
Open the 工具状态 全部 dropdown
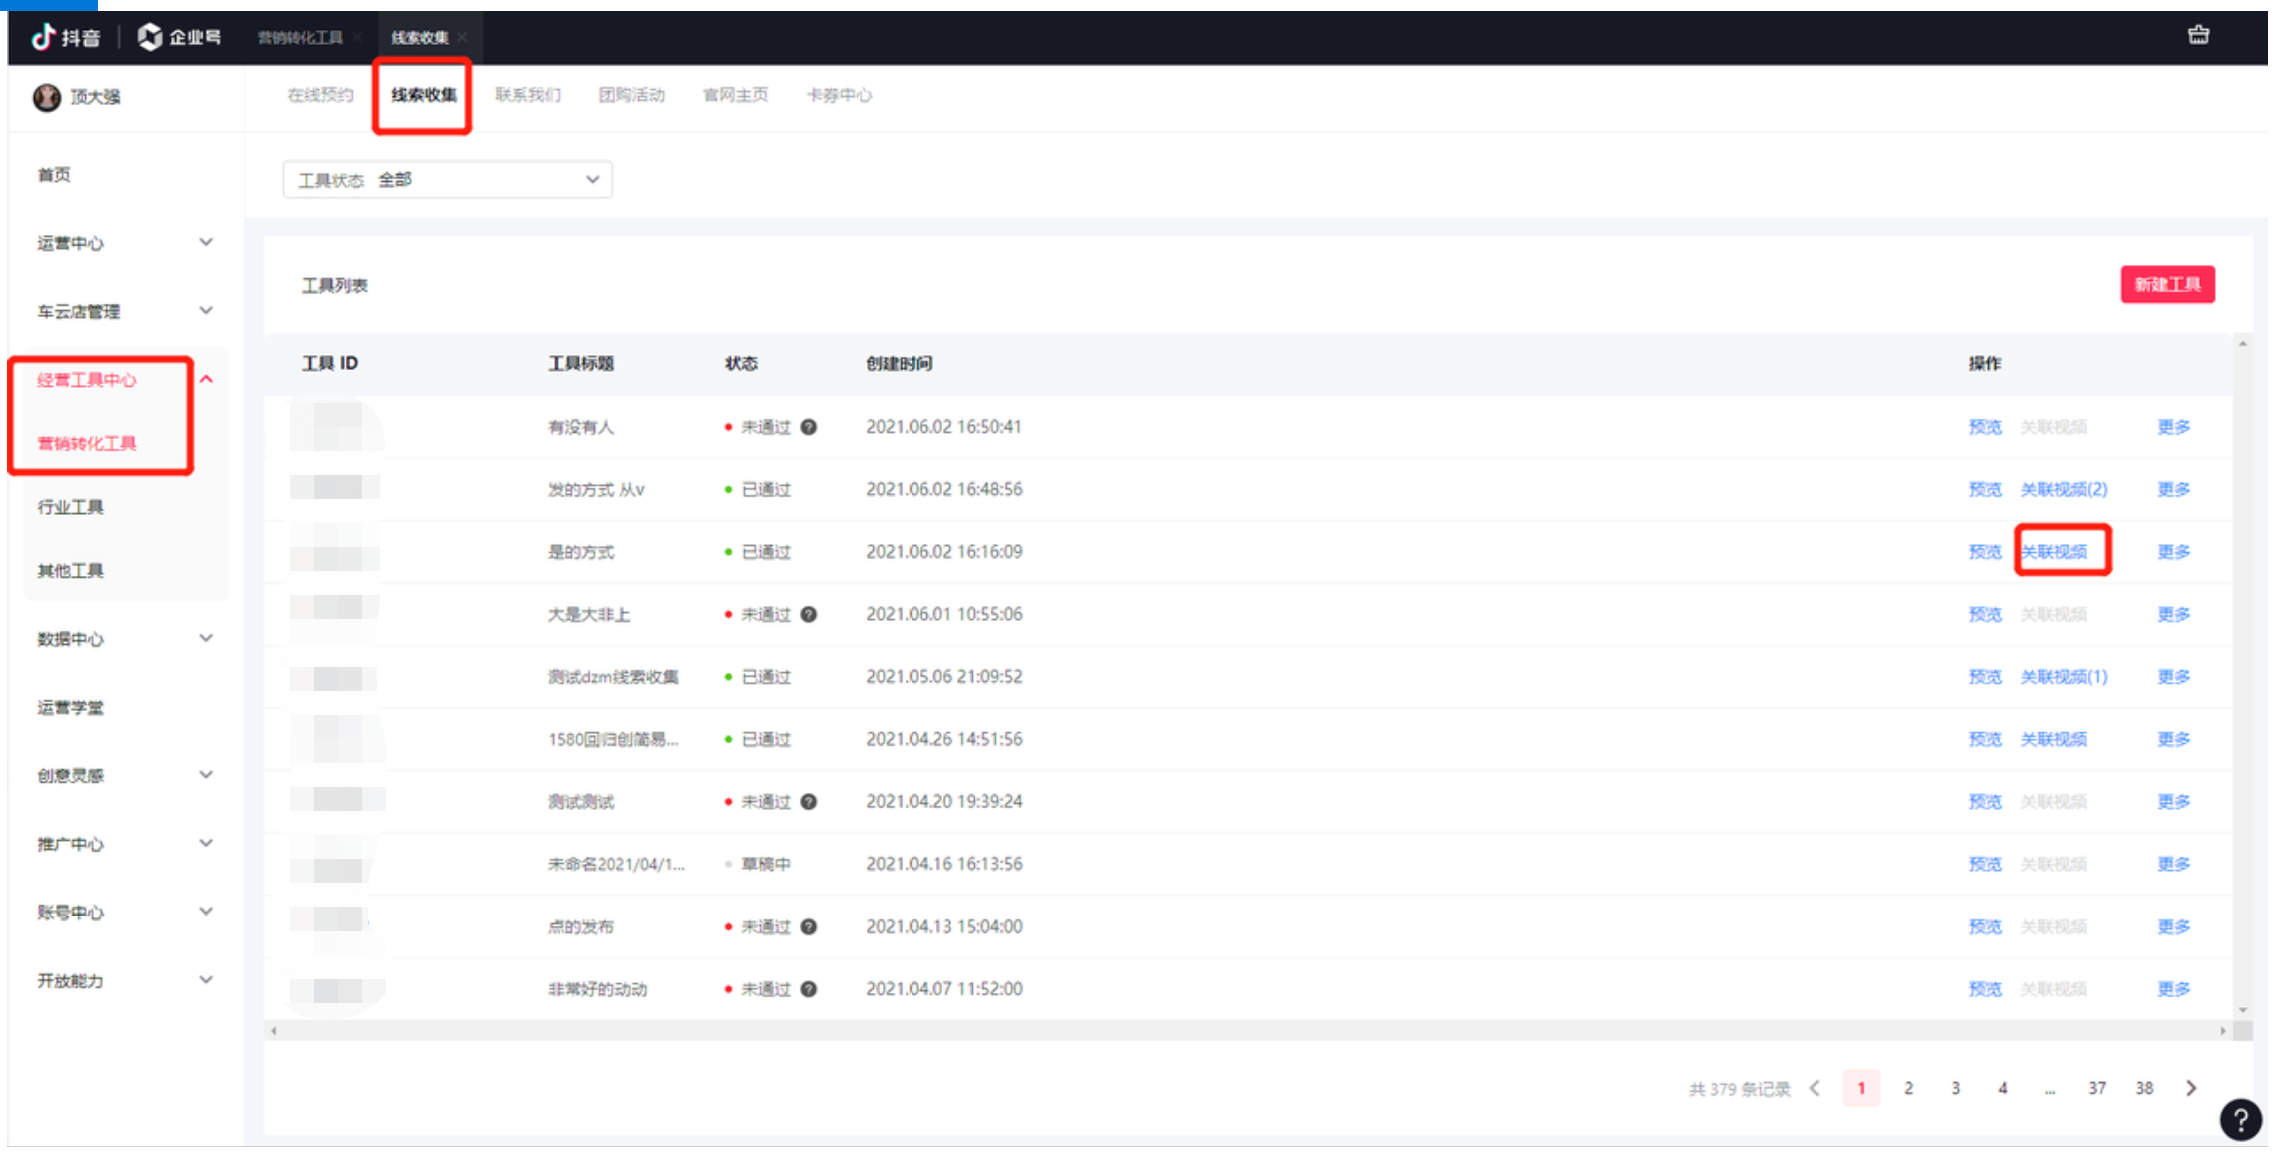click(x=448, y=180)
